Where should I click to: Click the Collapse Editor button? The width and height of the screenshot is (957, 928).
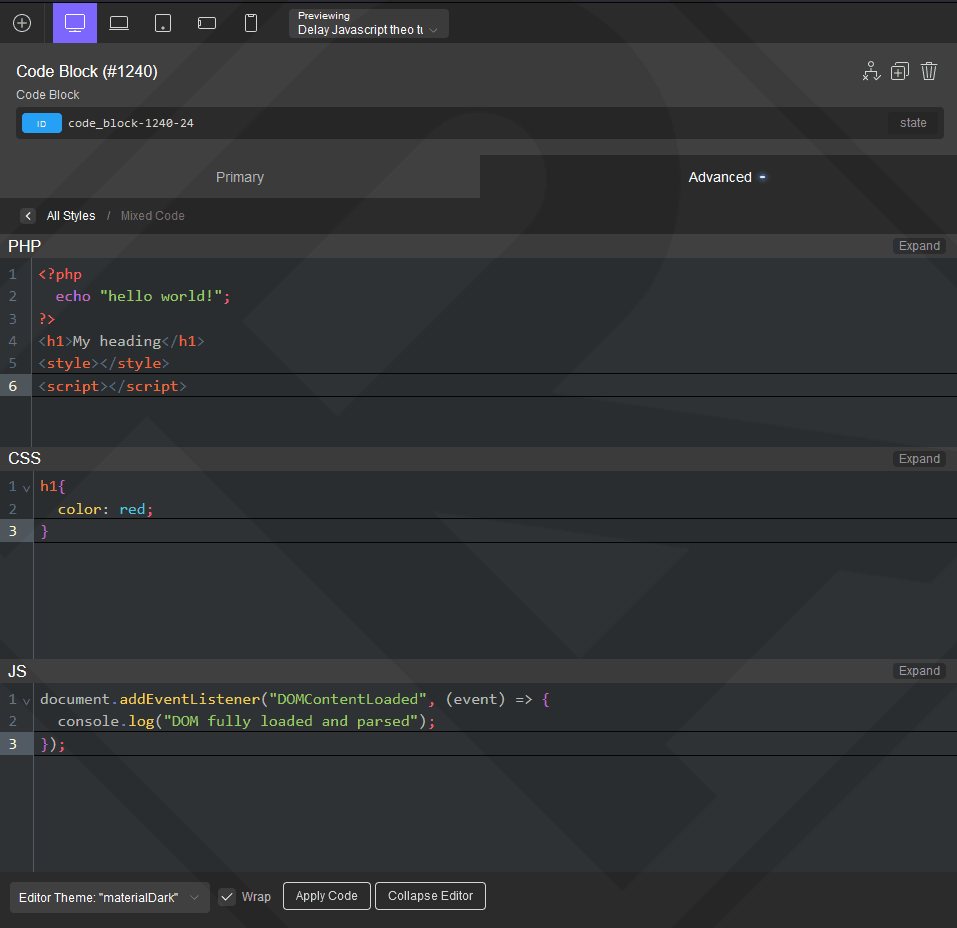(430, 896)
